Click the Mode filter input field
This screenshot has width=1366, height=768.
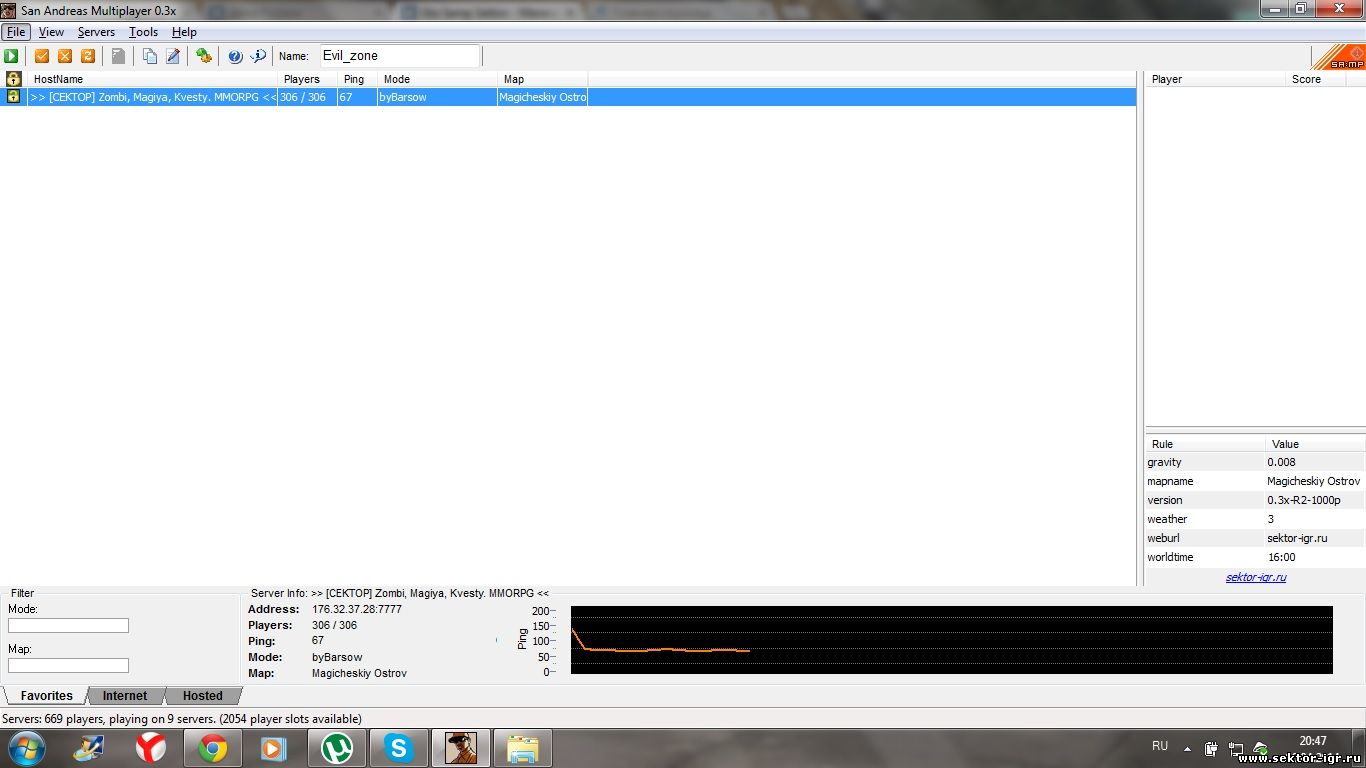pyautogui.click(x=68, y=625)
